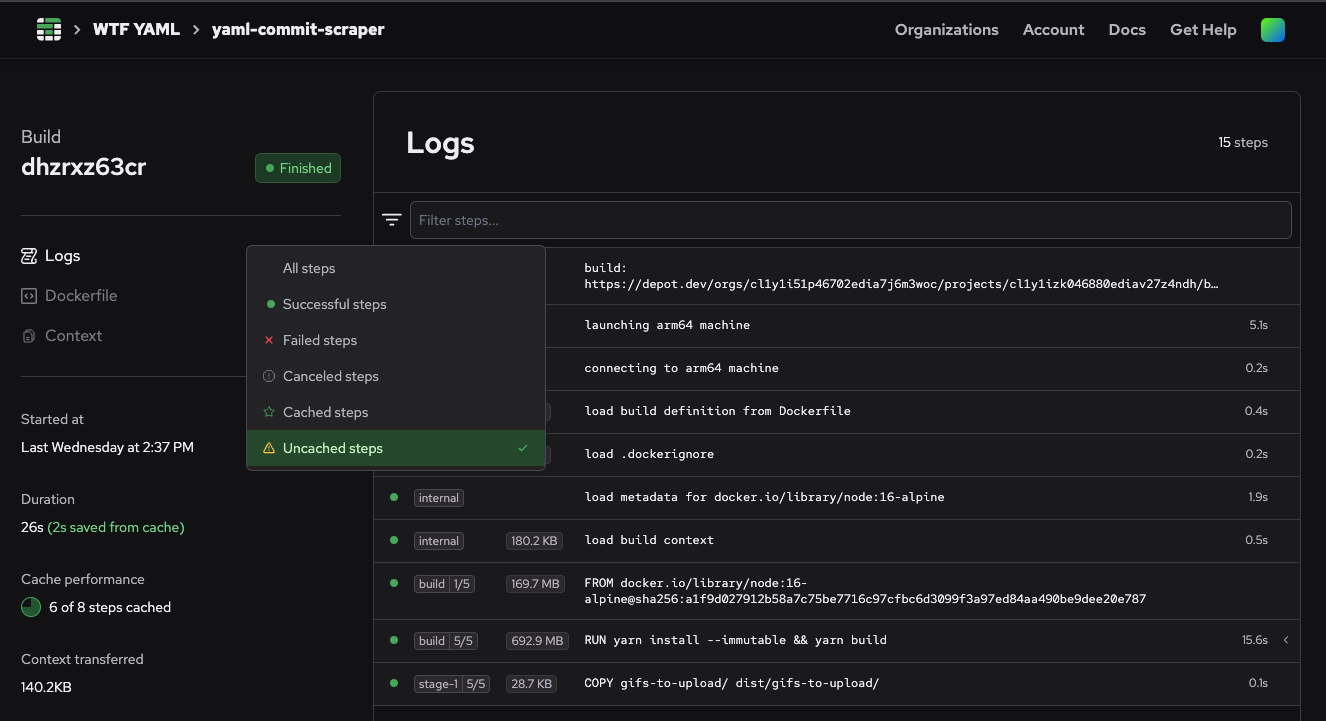Click the Logs sidebar icon

[29, 256]
